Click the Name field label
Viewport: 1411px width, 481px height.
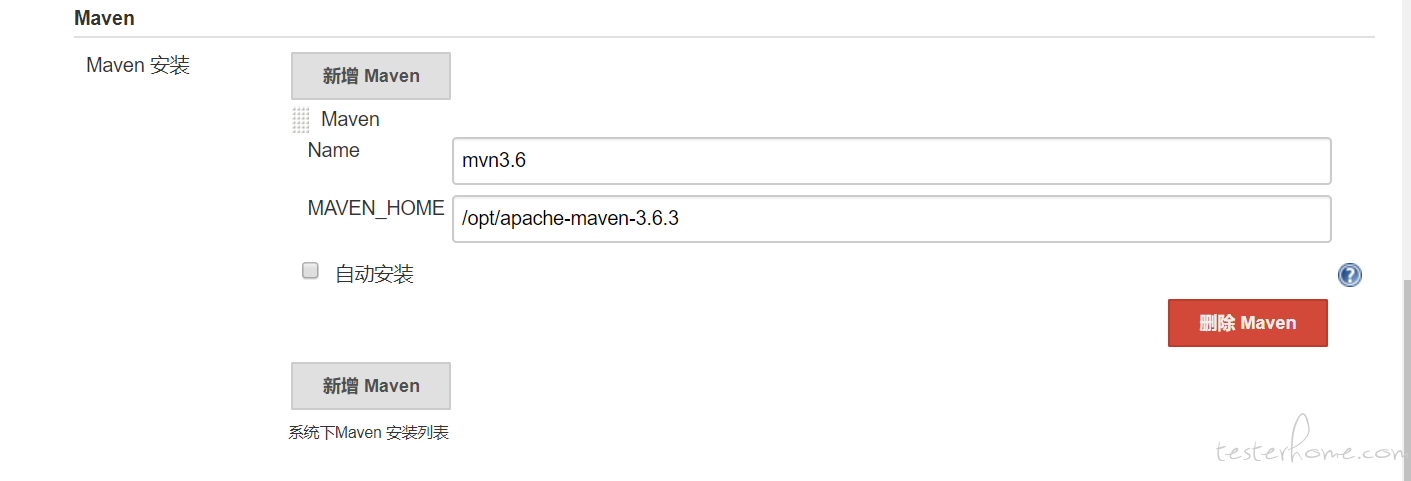334,150
